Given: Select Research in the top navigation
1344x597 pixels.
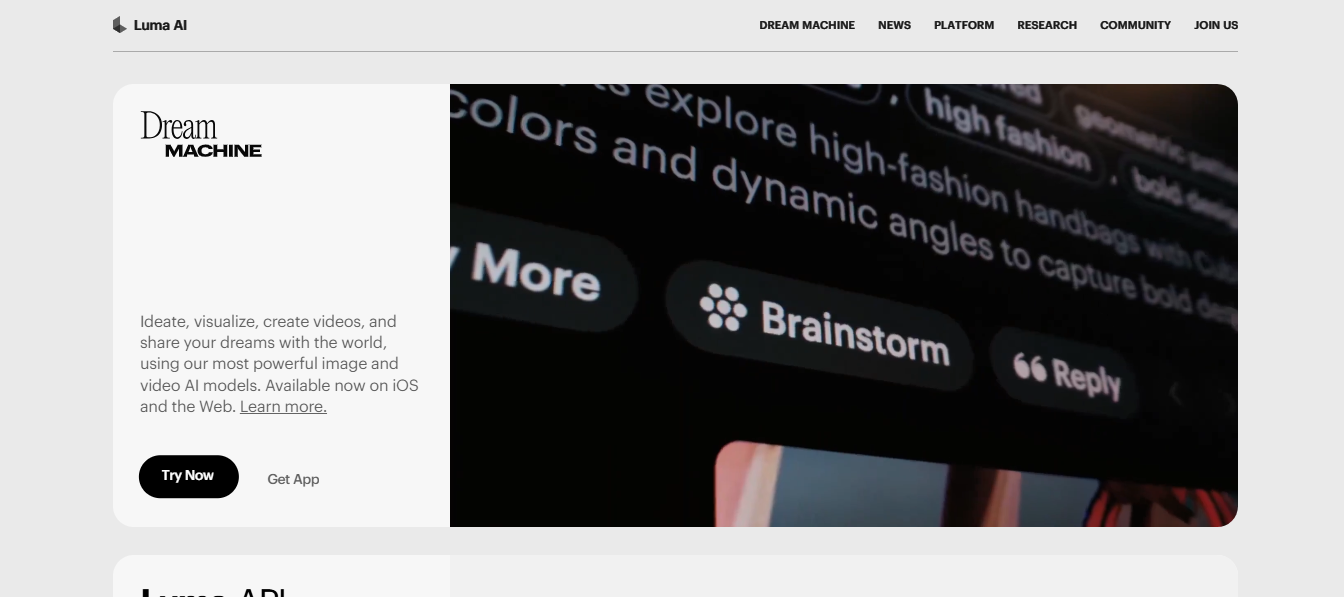Looking at the screenshot, I should (x=1047, y=25).
